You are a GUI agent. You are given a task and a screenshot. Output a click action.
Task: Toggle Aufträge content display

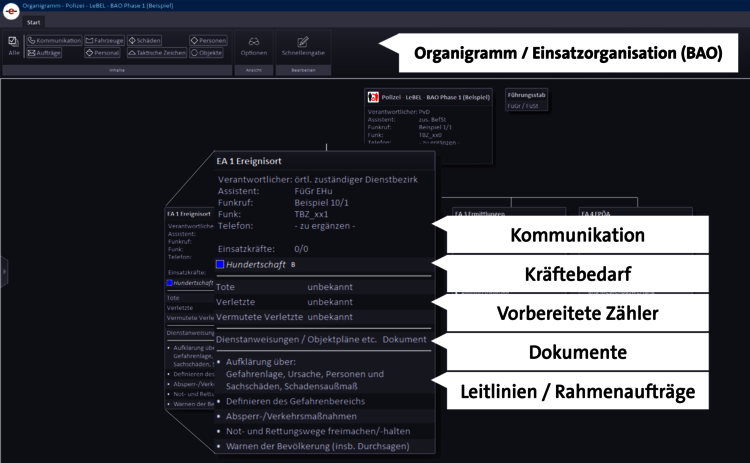[x=44, y=53]
